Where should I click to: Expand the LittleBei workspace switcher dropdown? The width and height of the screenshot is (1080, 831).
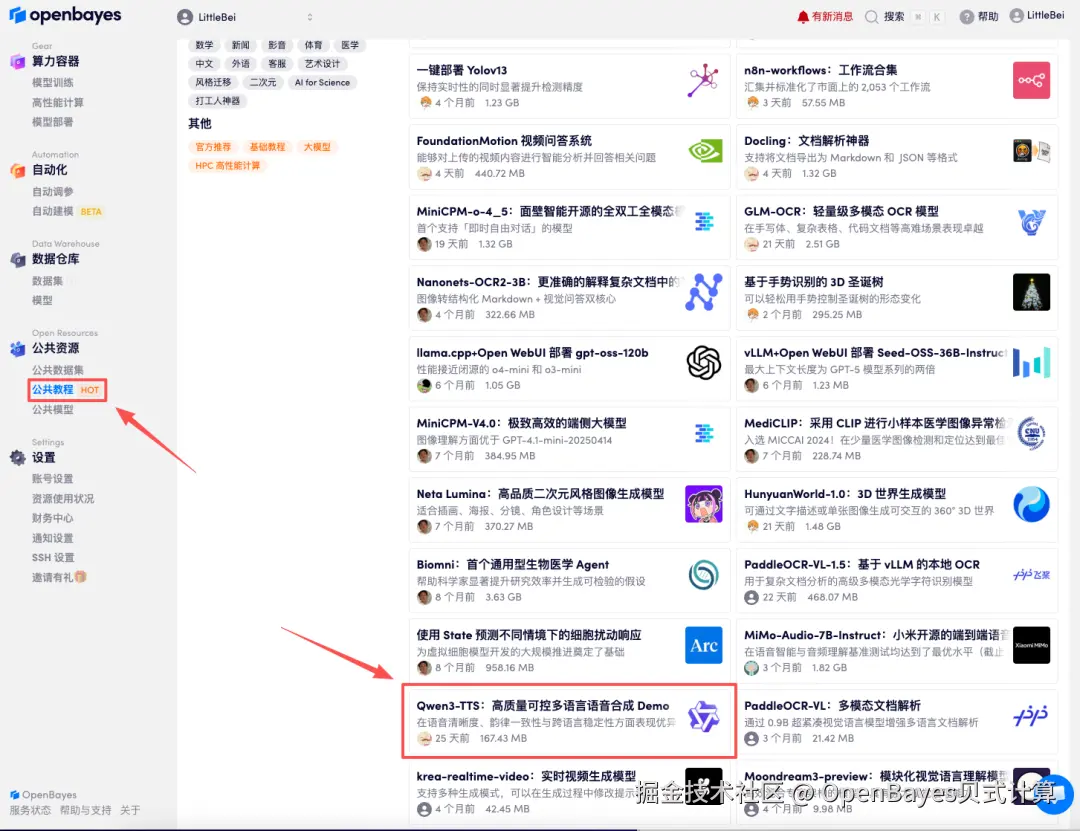coord(309,16)
